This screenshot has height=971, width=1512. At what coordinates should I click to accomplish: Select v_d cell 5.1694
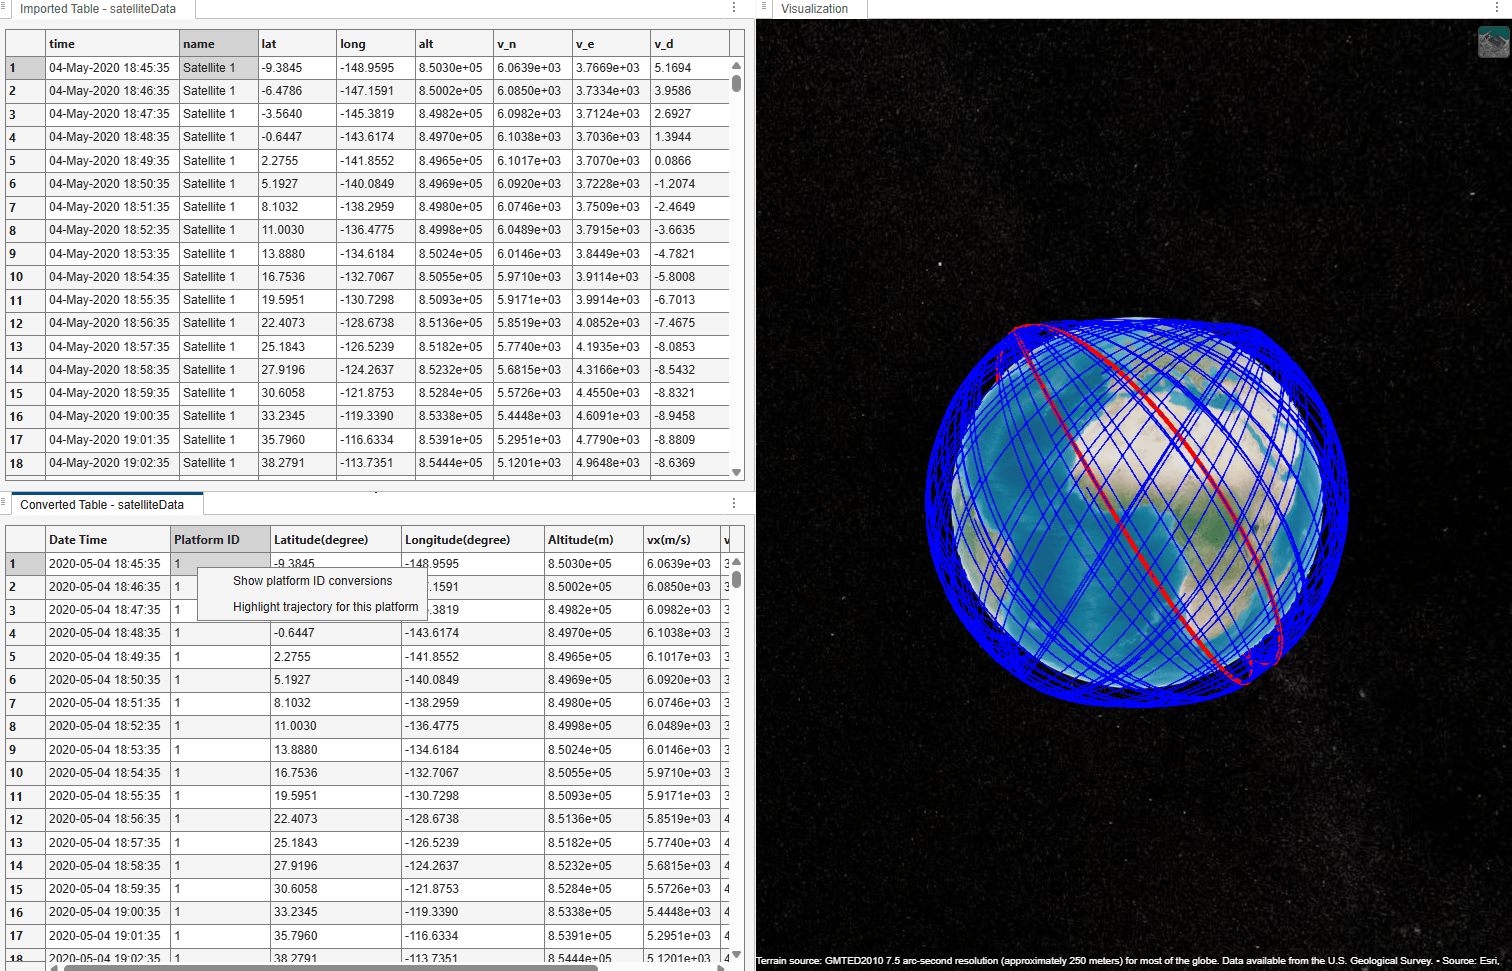tap(690, 68)
